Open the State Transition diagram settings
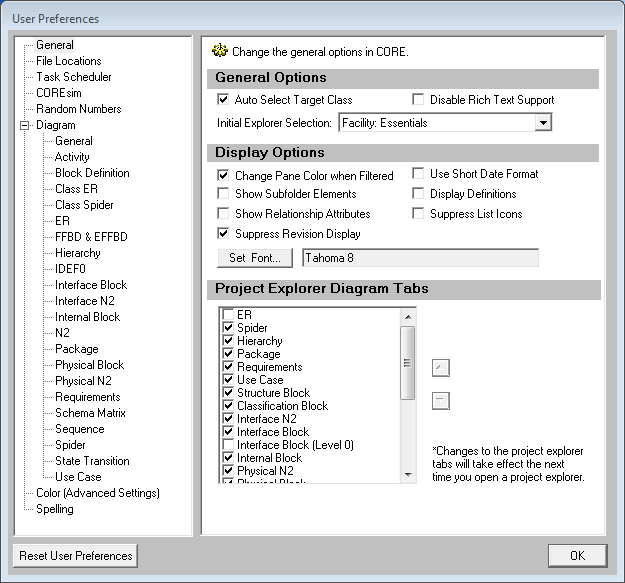The image size is (625, 583). pos(92,461)
